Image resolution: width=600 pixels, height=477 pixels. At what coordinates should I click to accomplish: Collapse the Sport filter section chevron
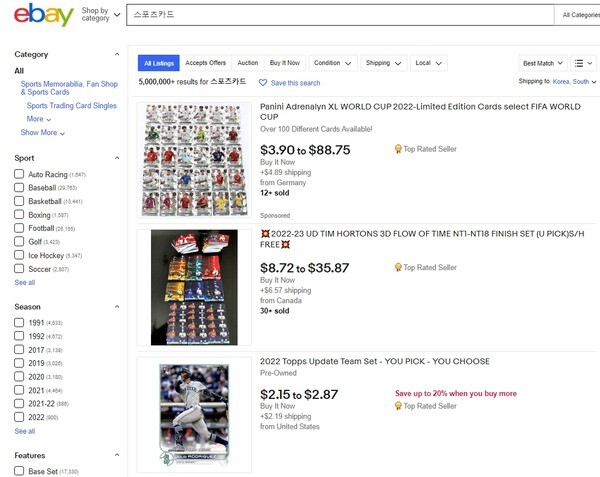point(117,158)
